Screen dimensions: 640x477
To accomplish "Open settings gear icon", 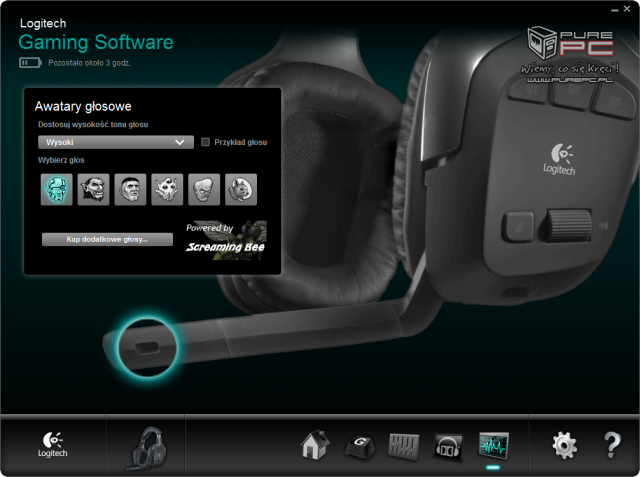I will [565, 446].
